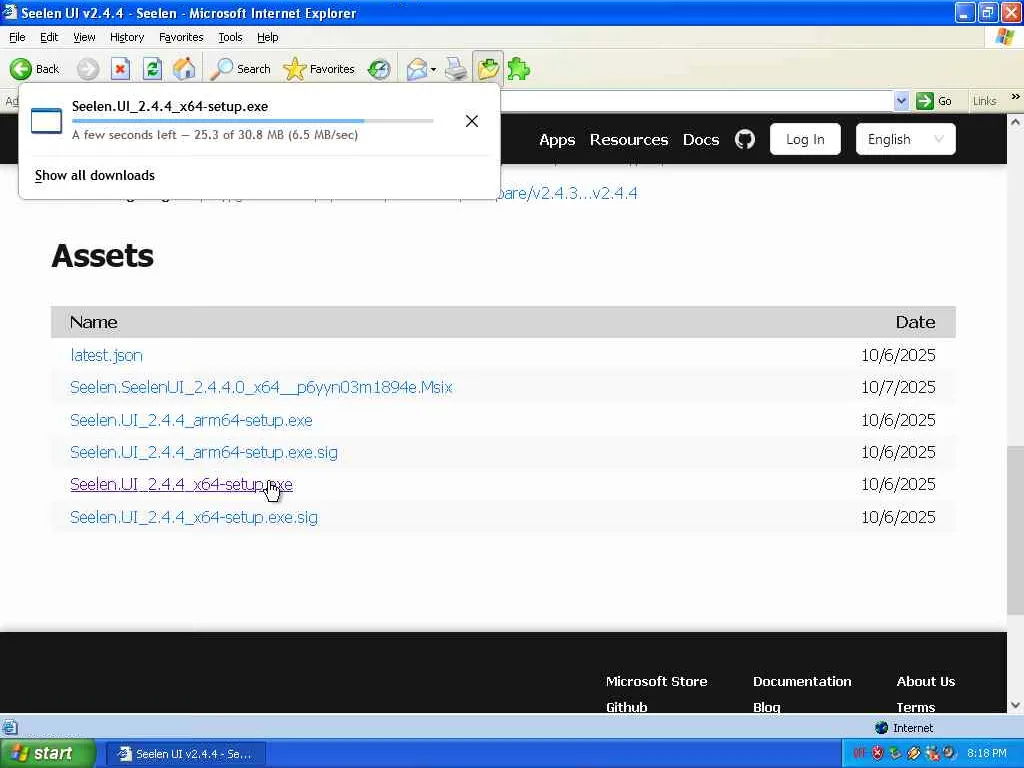The width and height of the screenshot is (1024, 768).
Task: Click the History clock icon
Action: [379, 69]
